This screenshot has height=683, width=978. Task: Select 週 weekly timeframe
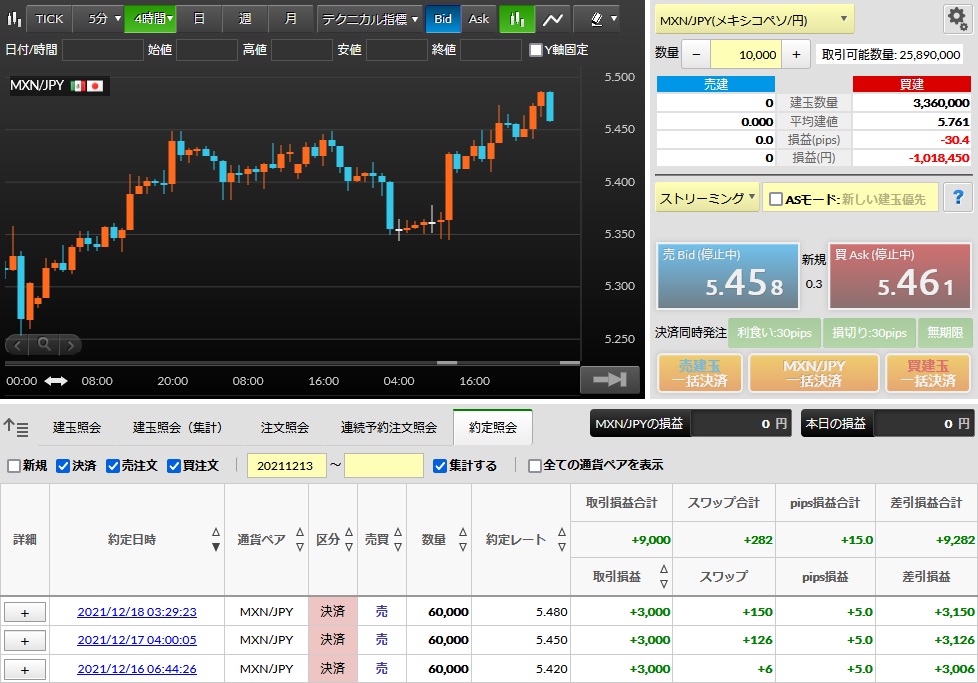pos(245,19)
